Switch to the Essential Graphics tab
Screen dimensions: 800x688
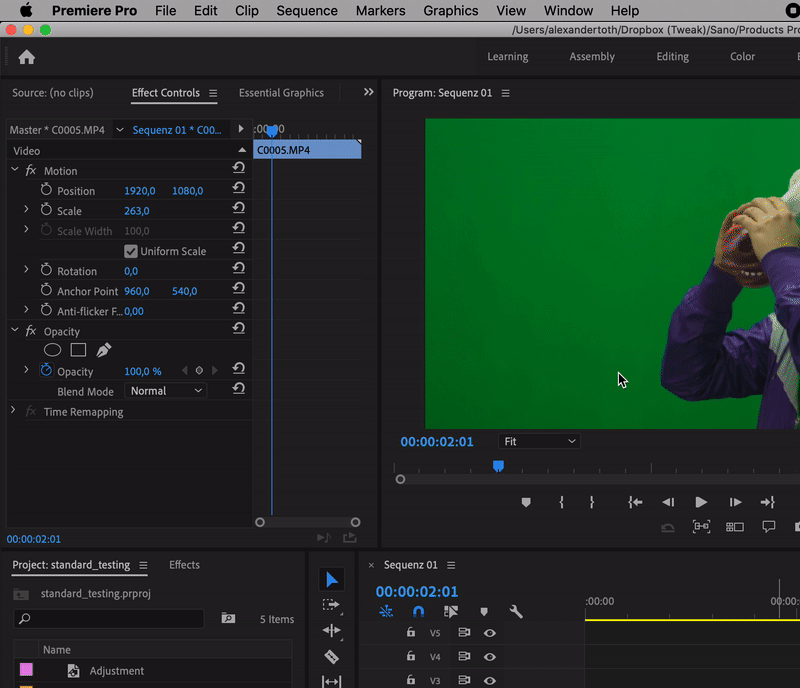281,92
